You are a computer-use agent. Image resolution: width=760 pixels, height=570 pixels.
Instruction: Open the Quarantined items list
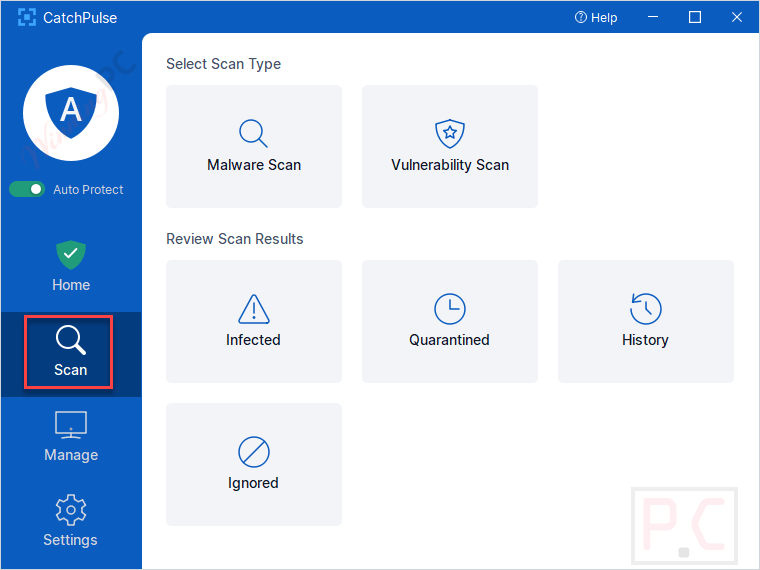tap(450, 321)
